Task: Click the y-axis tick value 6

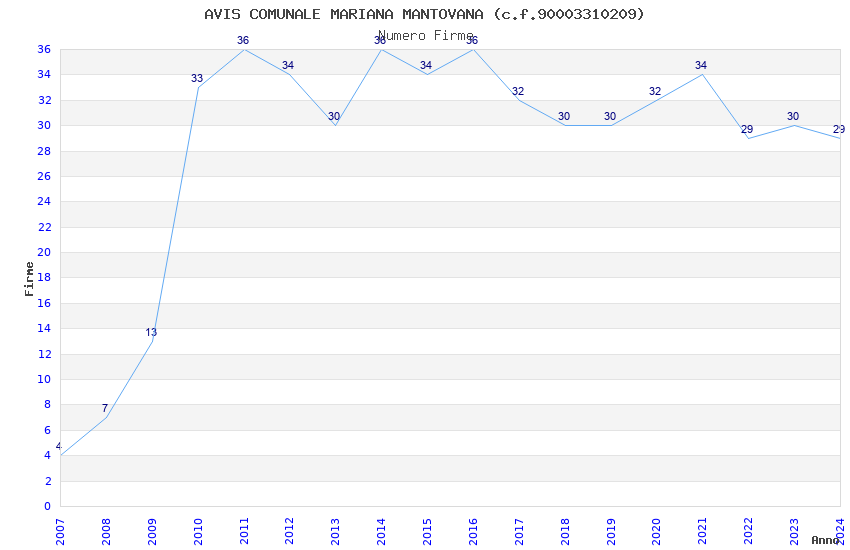Action: (48, 430)
